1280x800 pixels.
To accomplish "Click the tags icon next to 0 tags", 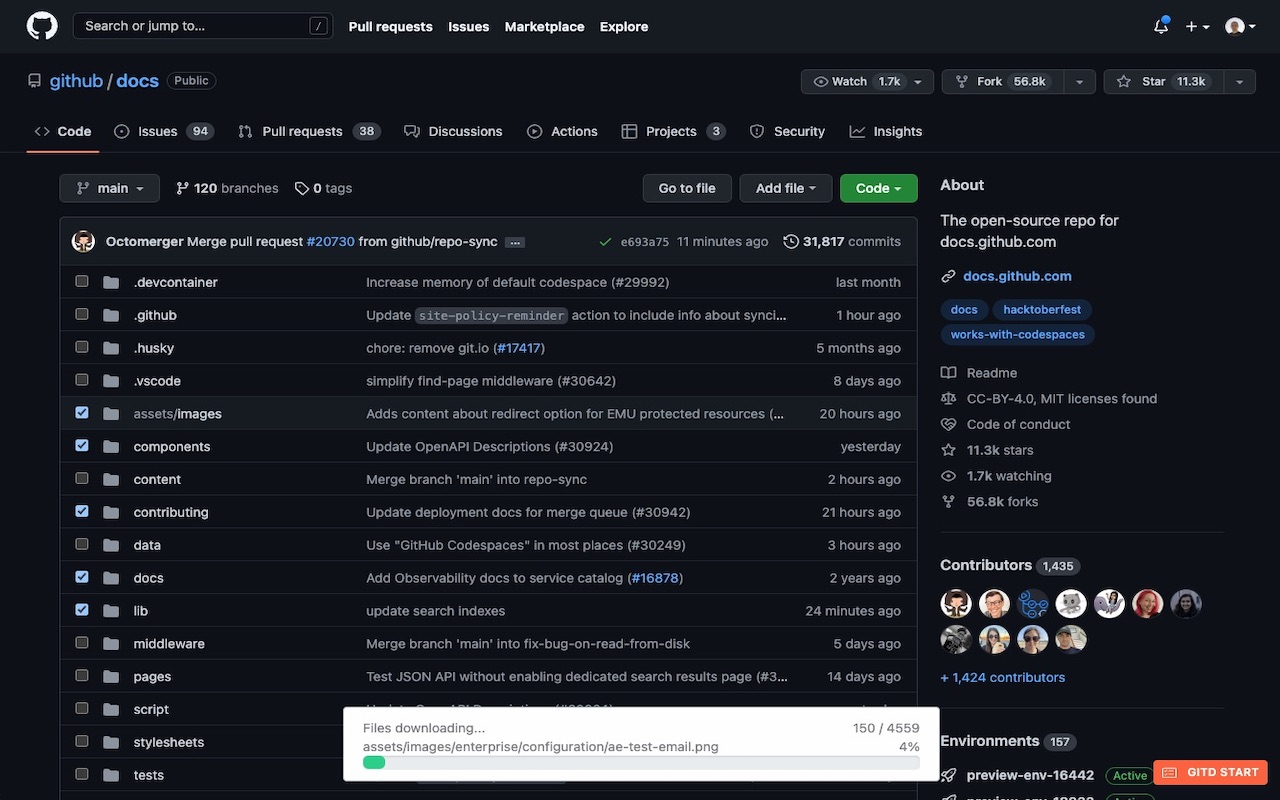I will click(x=301, y=187).
